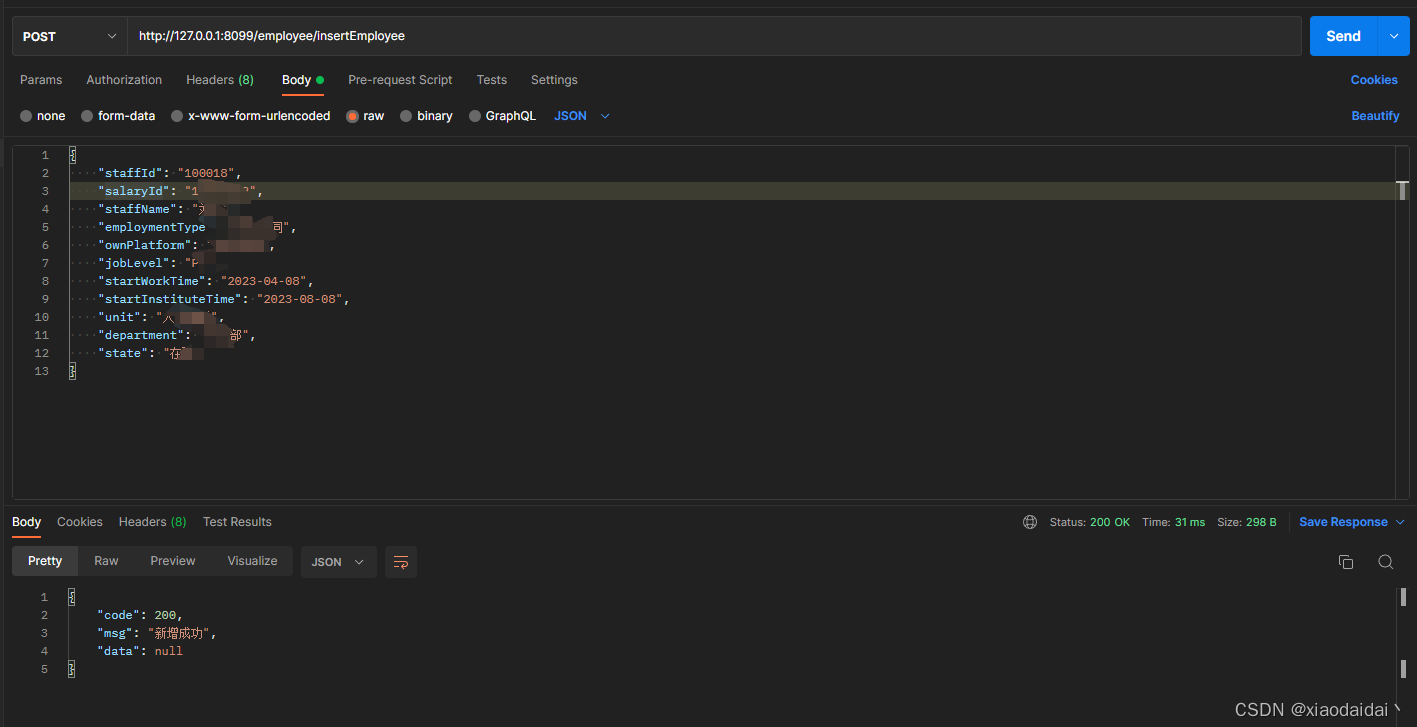Image resolution: width=1417 pixels, height=727 pixels.
Task: Click Save Response
Action: coord(1343,522)
